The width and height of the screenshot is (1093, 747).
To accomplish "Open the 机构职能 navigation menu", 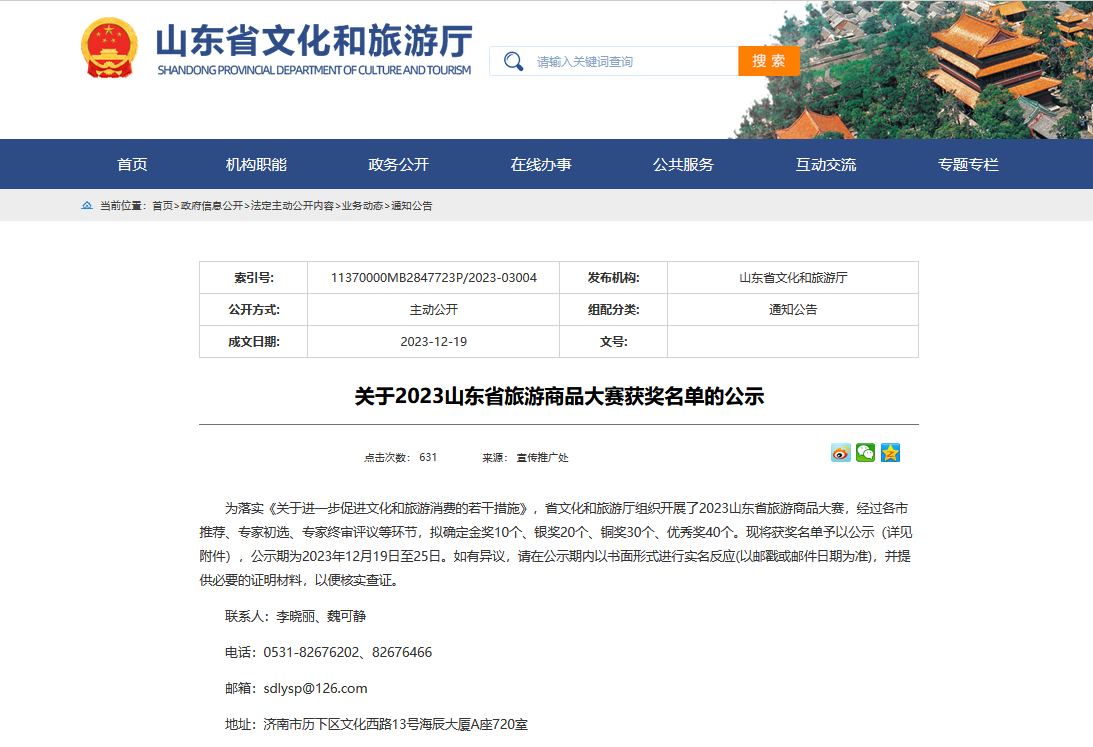I will tap(256, 165).
